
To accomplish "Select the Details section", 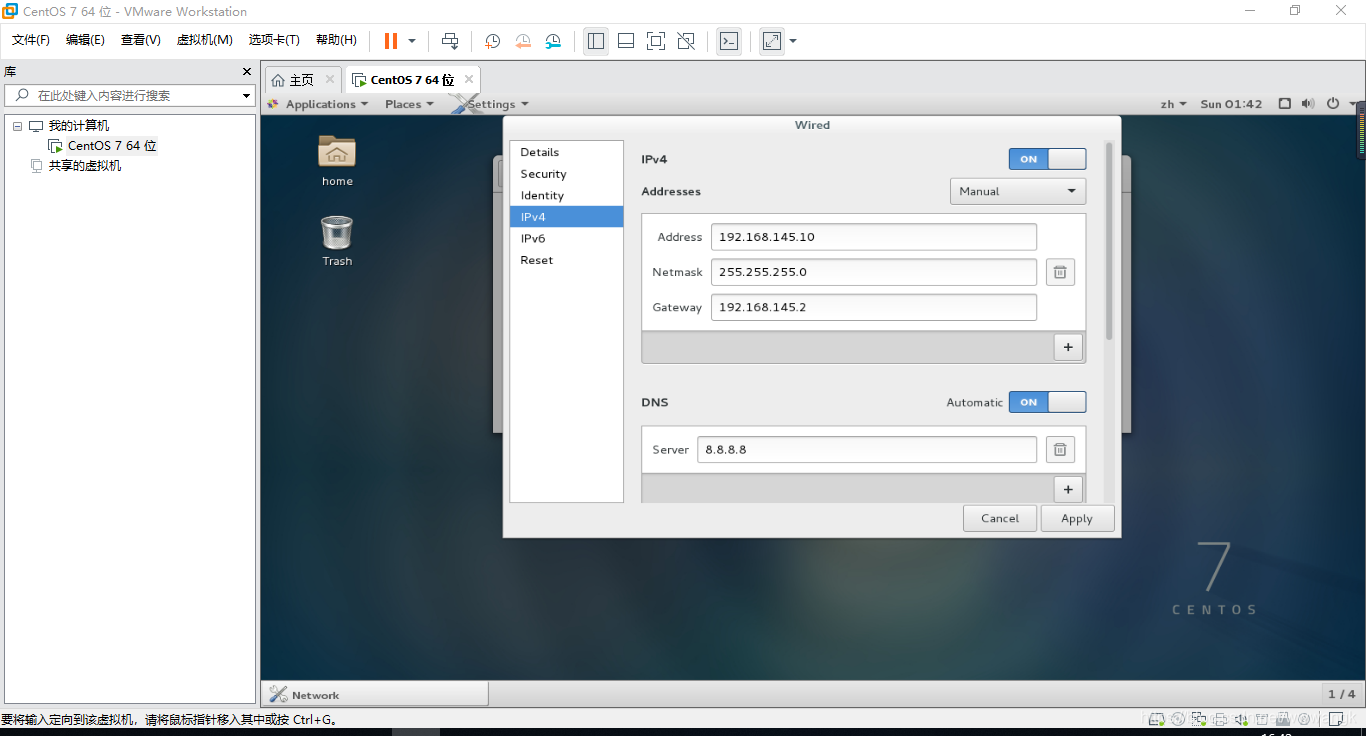I will coord(566,152).
